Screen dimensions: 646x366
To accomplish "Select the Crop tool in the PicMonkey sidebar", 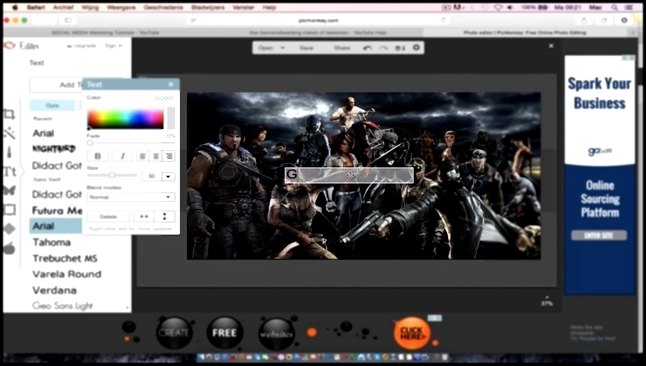I will (x=9, y=114).
